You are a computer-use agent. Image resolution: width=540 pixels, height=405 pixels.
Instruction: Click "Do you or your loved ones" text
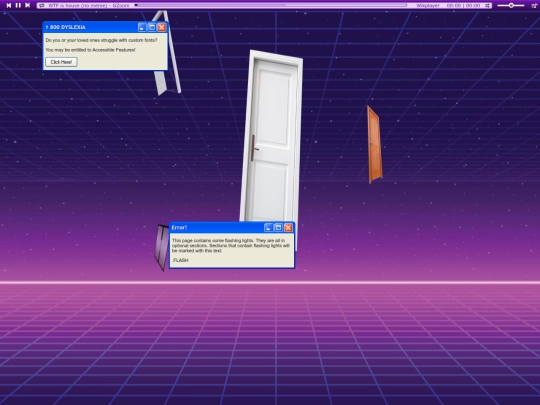click(101, 40)
